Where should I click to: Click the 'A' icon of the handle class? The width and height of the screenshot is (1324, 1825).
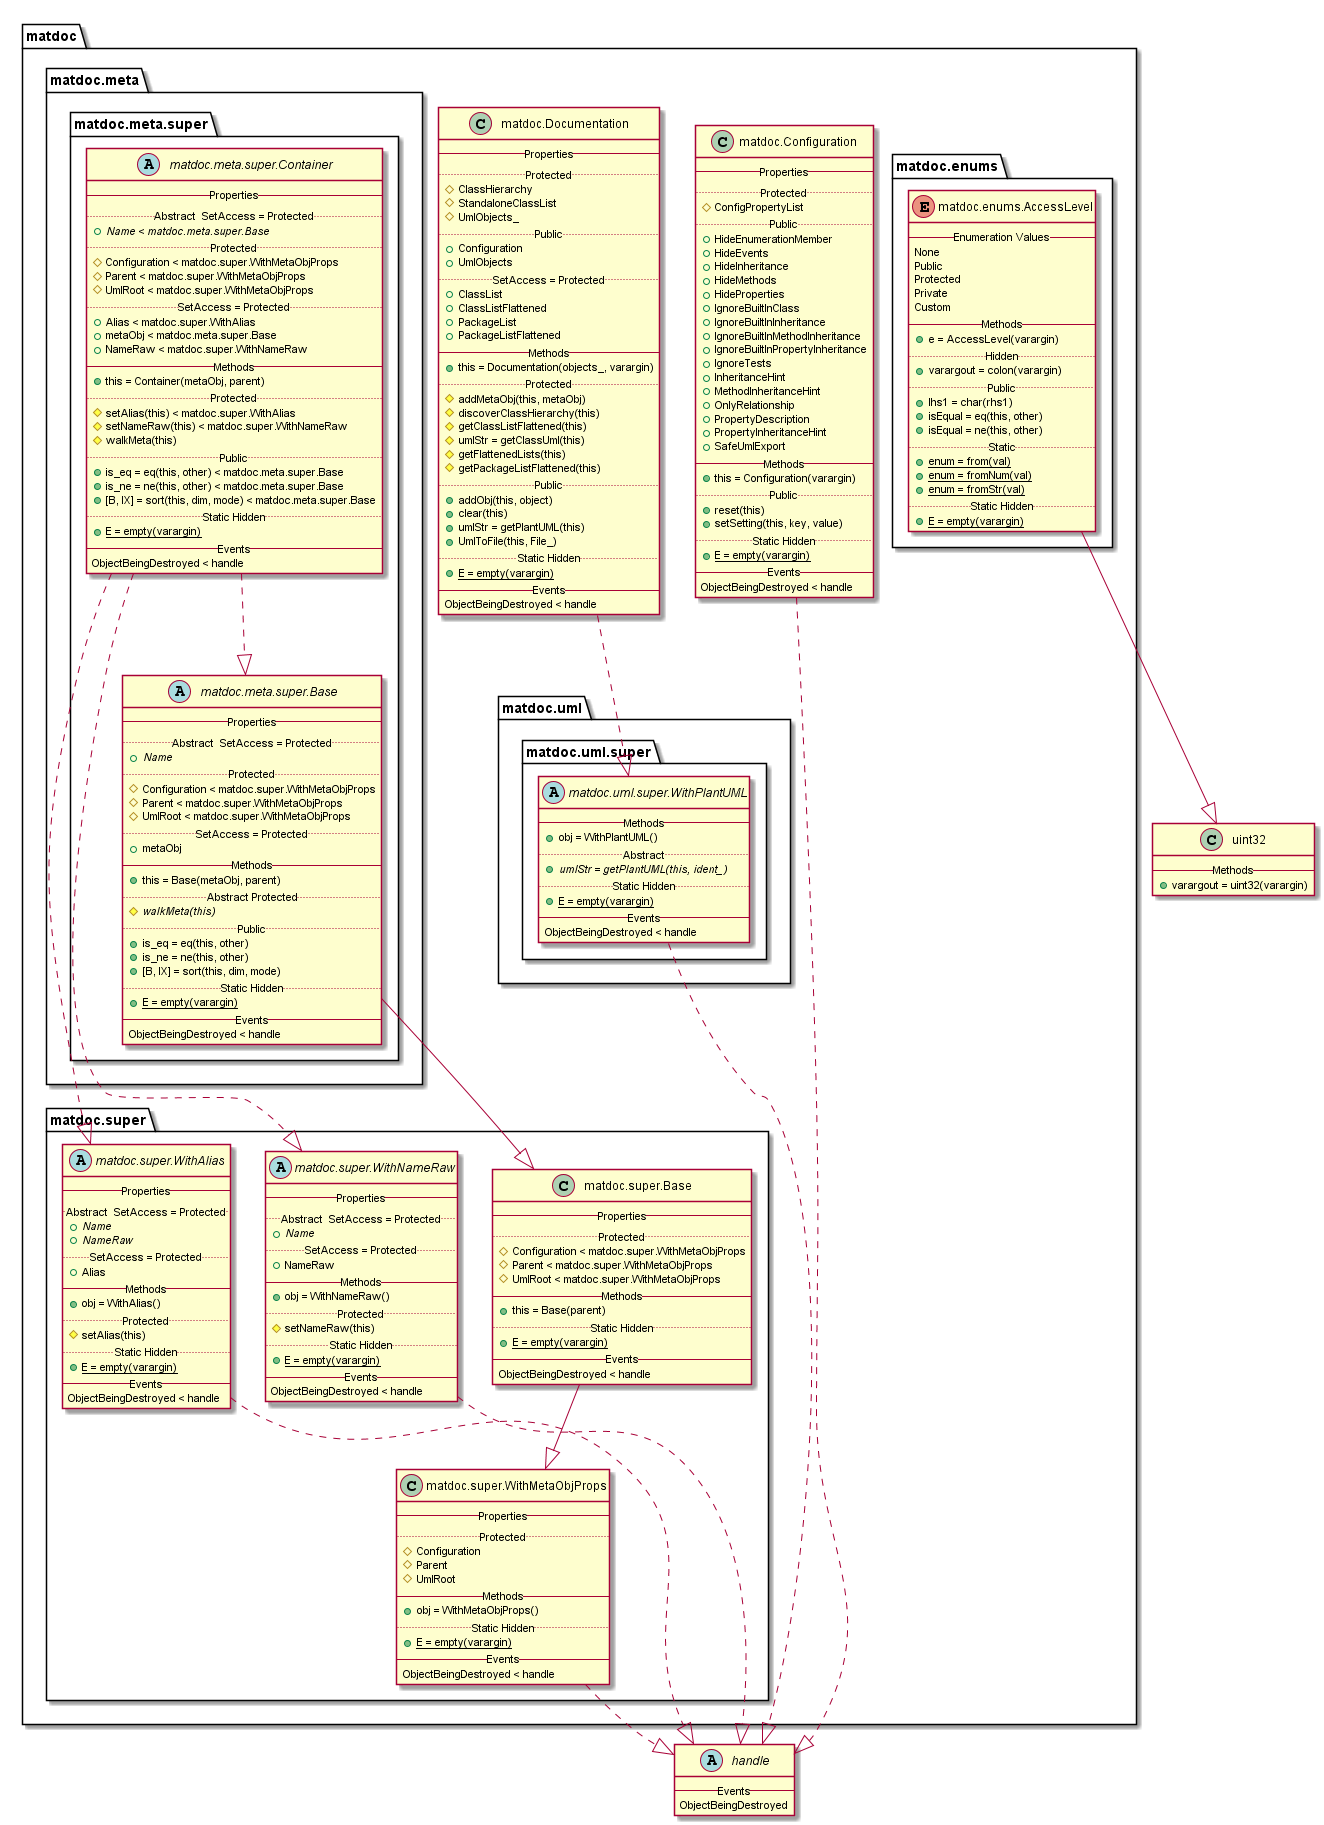[711, 1761]
